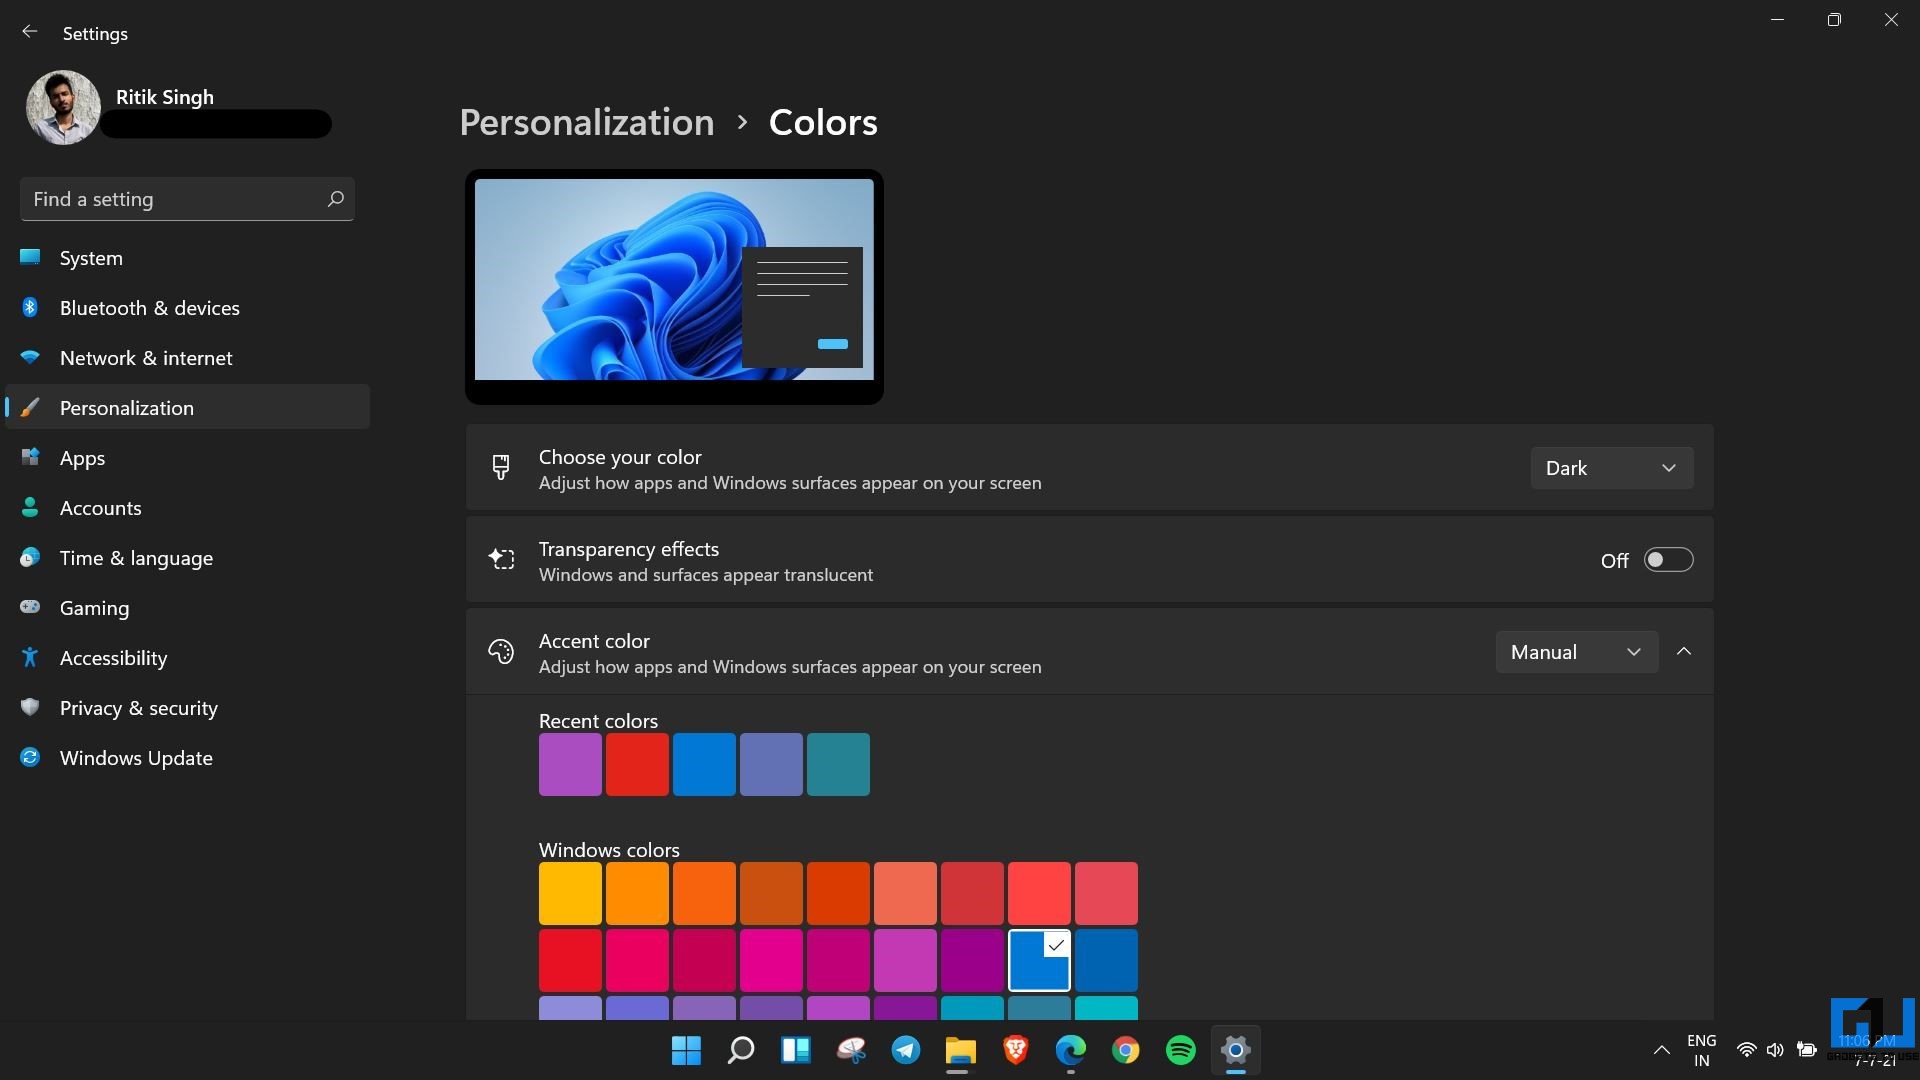
Task: Launch Spotify from the taskbar
Action: click(1180, 1050)
